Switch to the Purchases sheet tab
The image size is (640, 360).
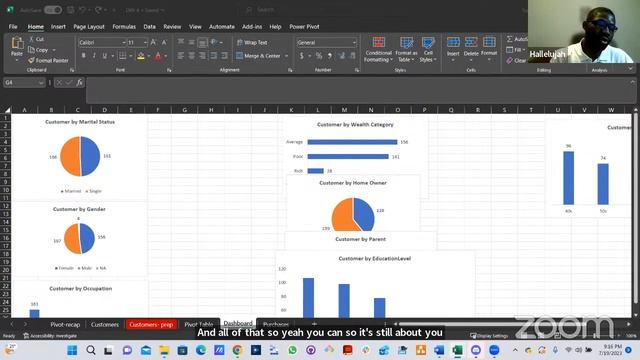[x=276, y=324]
